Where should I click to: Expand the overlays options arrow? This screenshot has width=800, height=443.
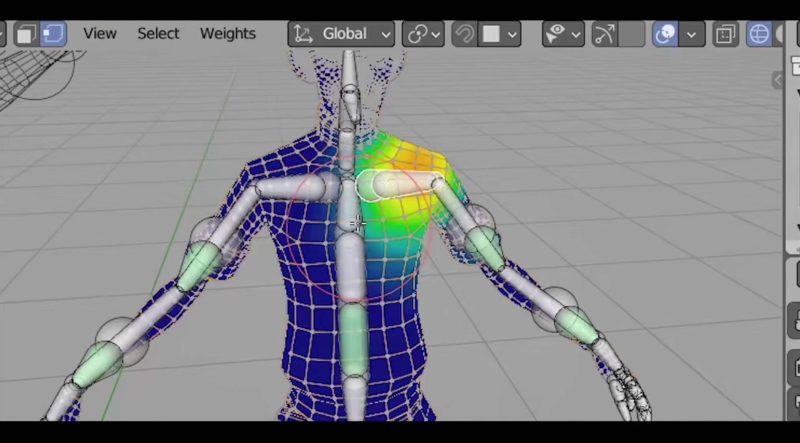[690, 34]
